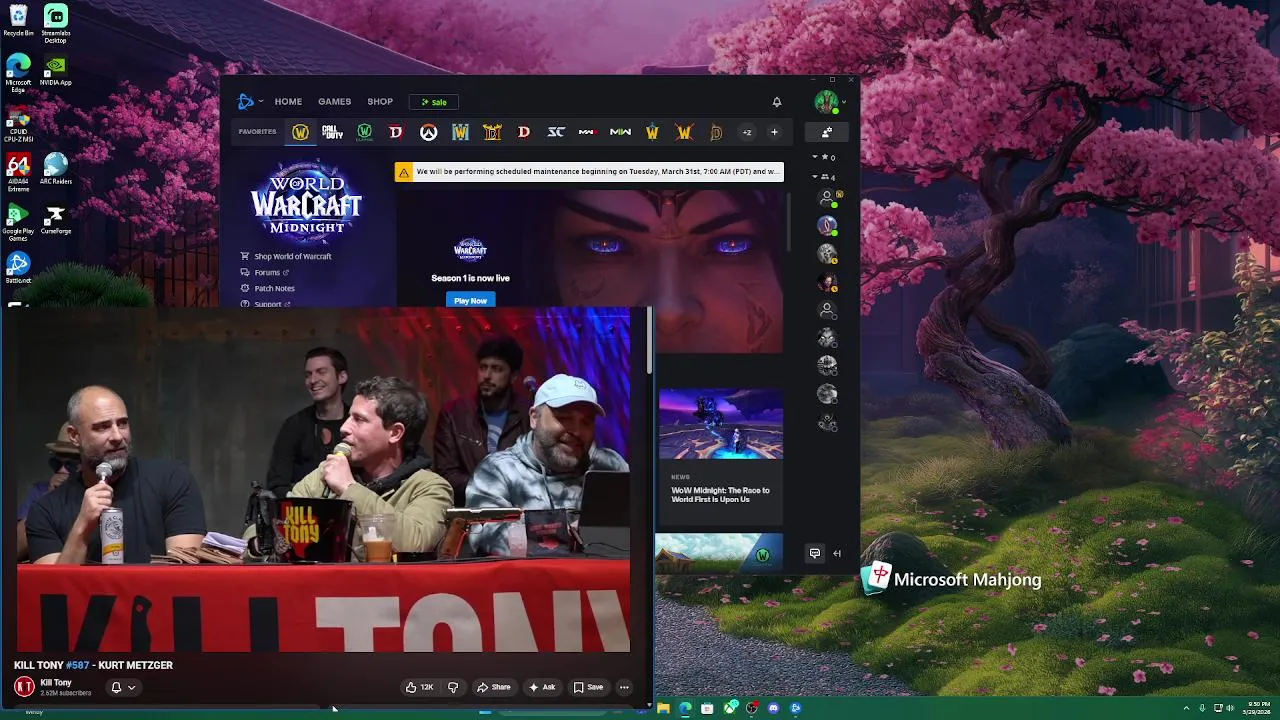
Task: Collapse the friends group showing 4
Action: 822,177
